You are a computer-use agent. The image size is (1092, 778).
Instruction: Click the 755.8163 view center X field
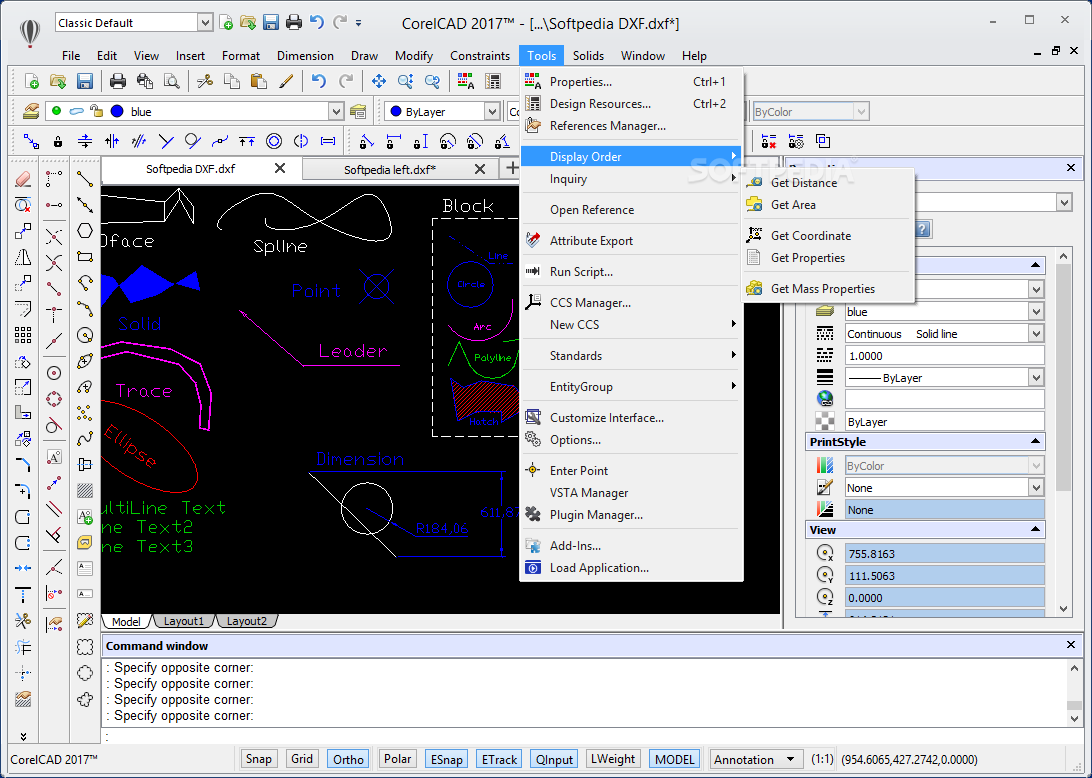coord(944,554)
